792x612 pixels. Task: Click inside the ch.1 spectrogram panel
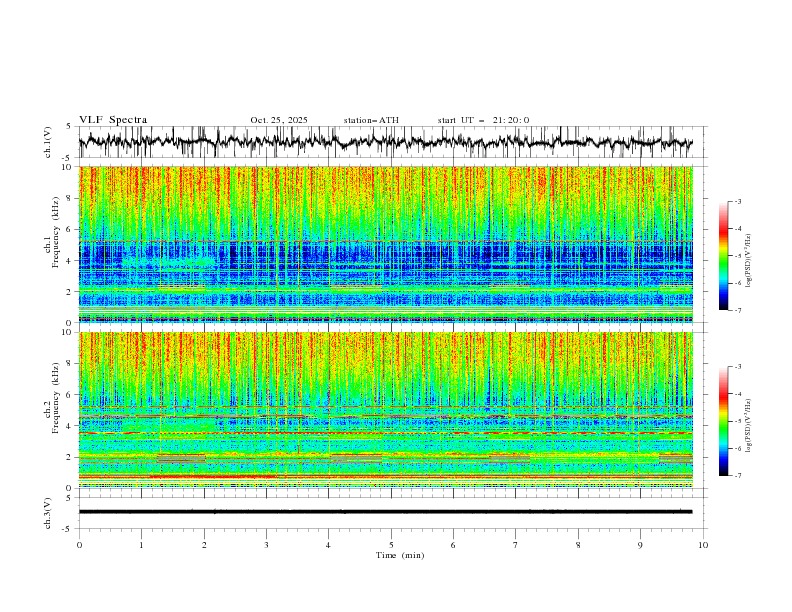[x=385, y=244]
